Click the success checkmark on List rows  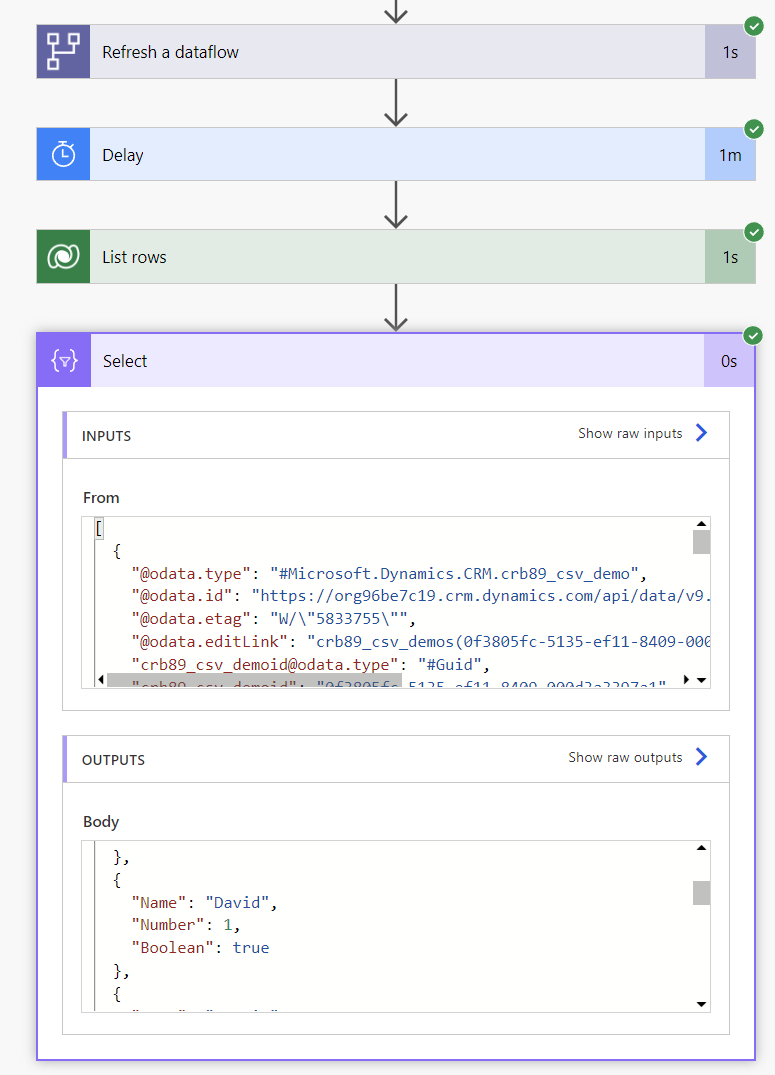tap(754, 231)
